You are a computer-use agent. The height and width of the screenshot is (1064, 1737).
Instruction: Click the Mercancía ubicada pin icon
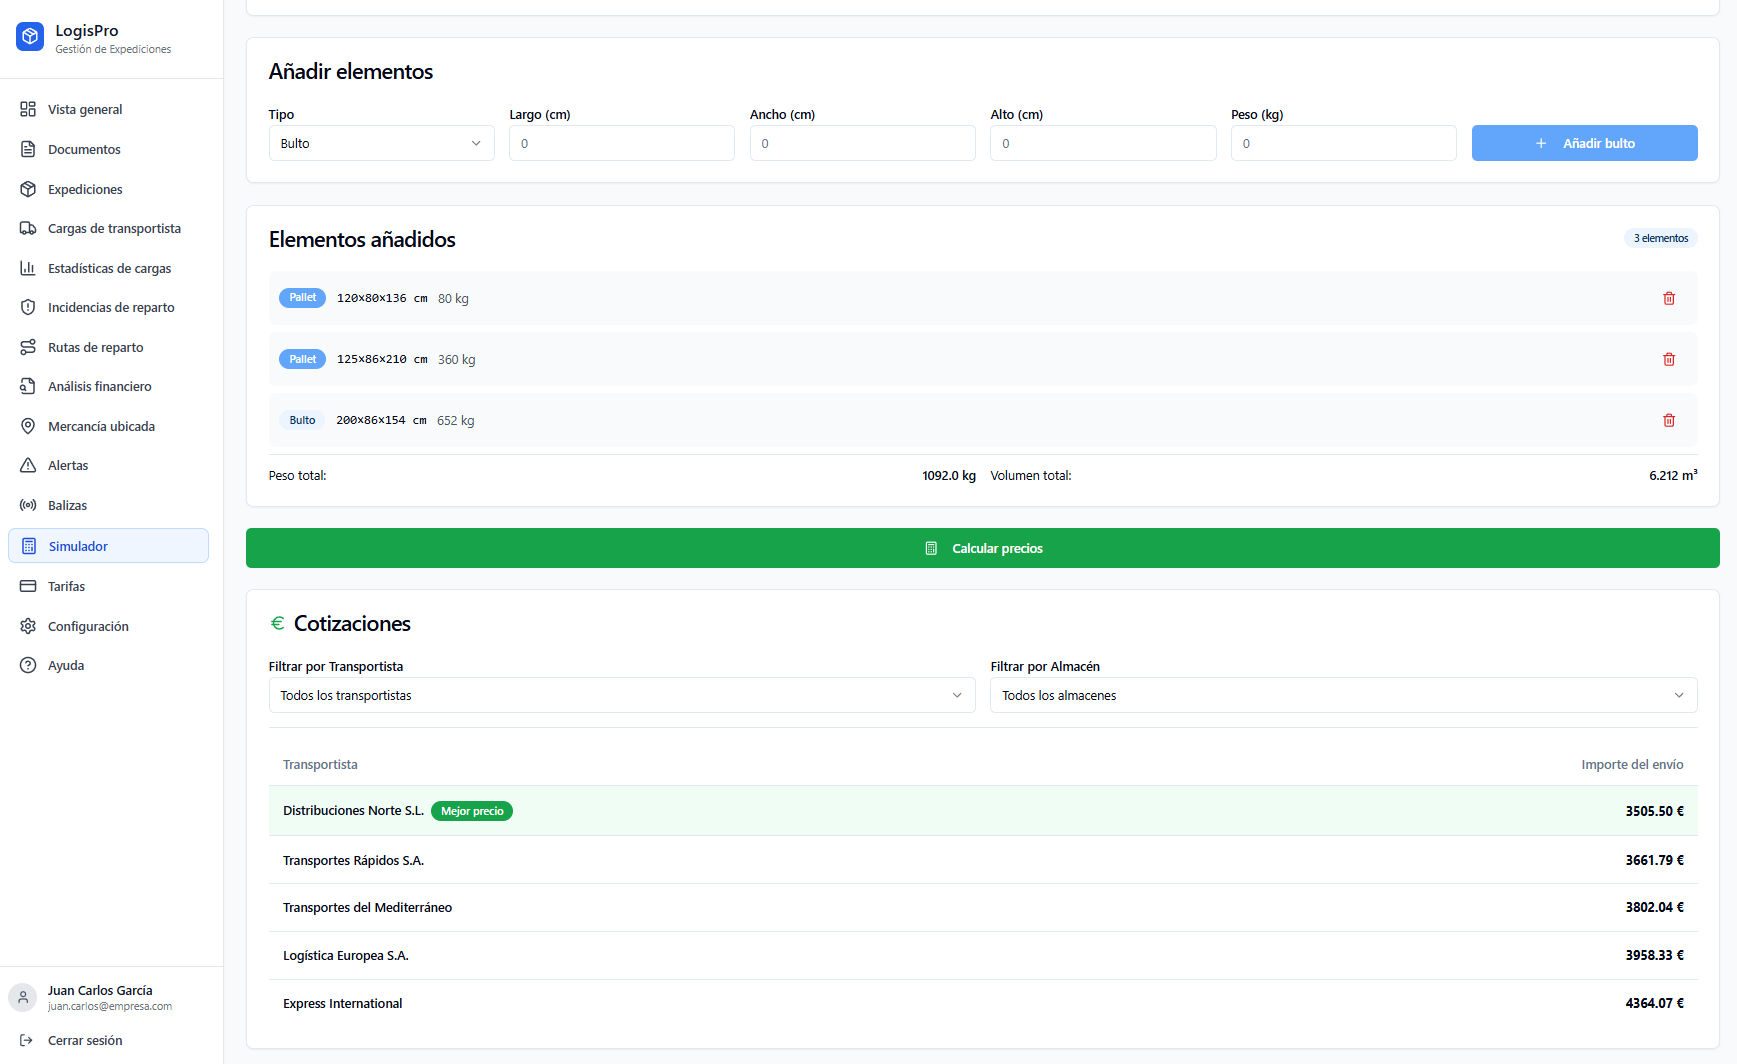pos(28,426)
